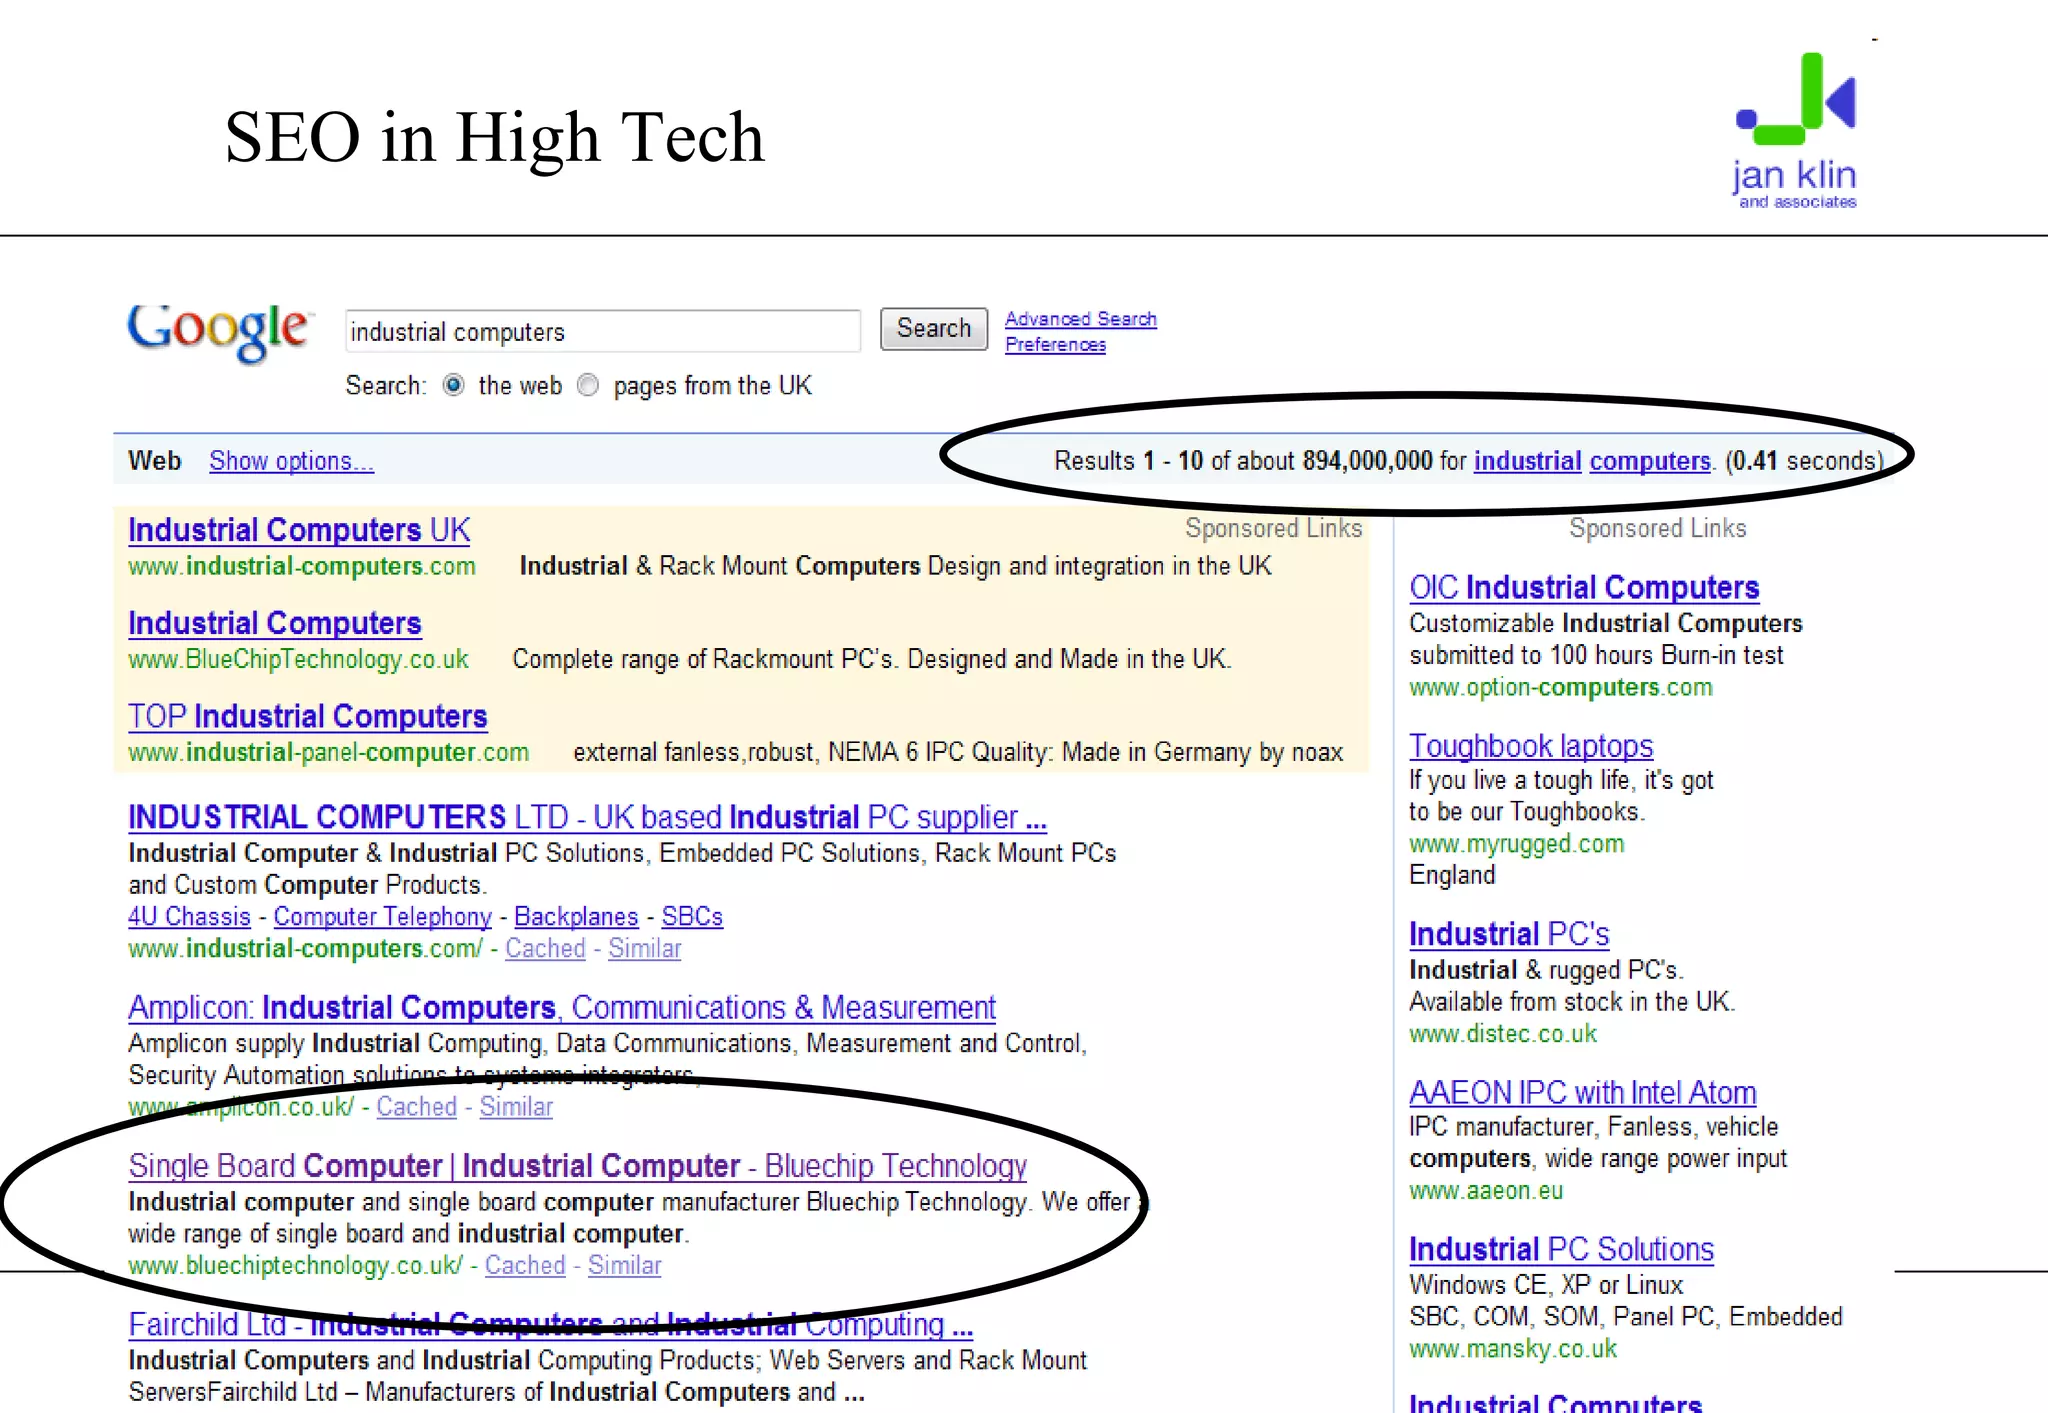Open 'Industrial PC Solutions' sidebar ad
Viewport: 2048px width, 1413px height.
1561,1250
